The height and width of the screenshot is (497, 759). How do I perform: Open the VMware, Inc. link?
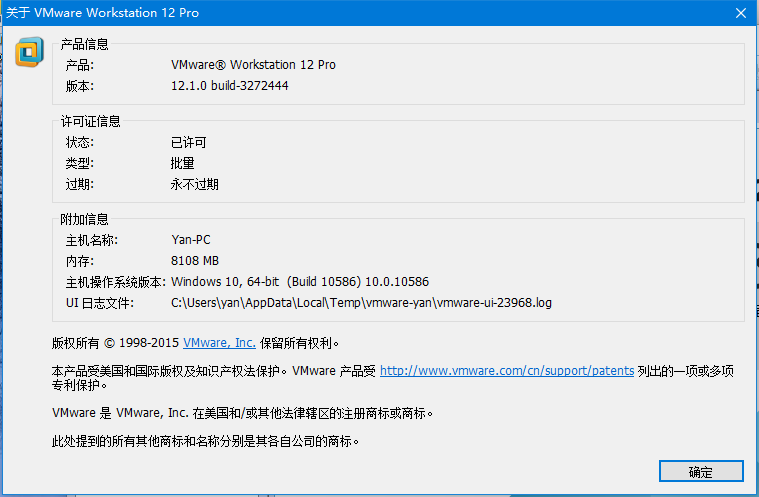tap(219, 343)
